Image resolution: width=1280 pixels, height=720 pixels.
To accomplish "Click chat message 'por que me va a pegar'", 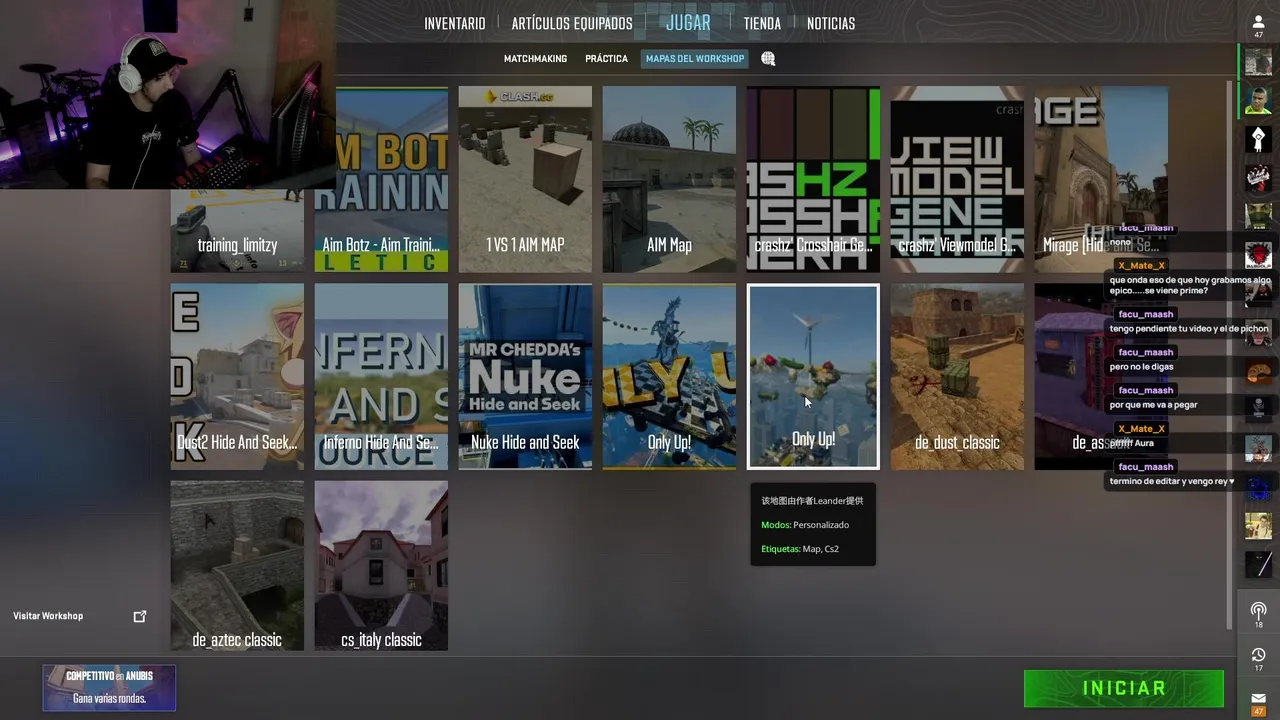I will point(1153,405).
